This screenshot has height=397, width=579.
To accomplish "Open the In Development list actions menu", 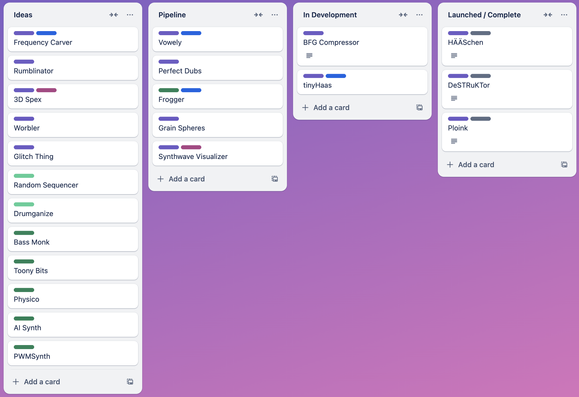I will [x=419, y=15].
